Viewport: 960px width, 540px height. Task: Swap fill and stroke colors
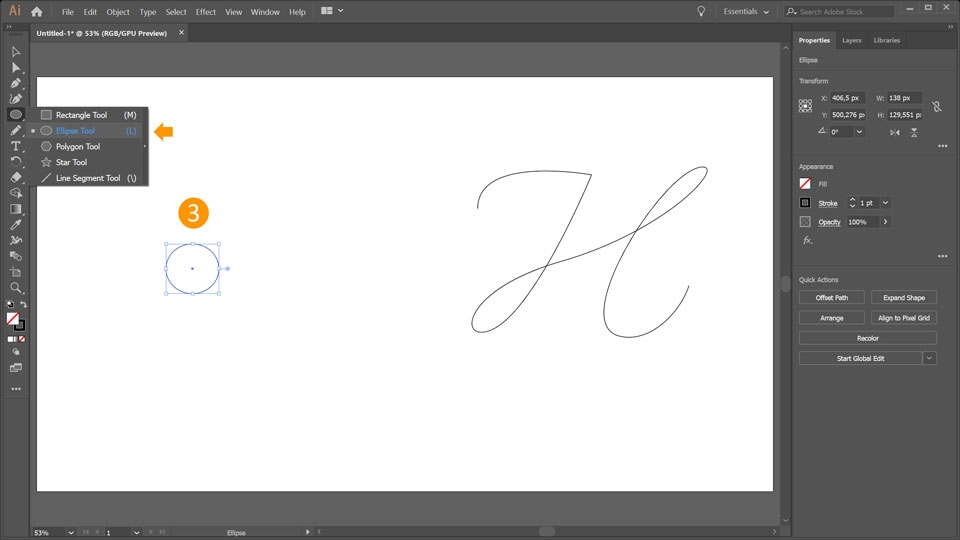(23, 304)
